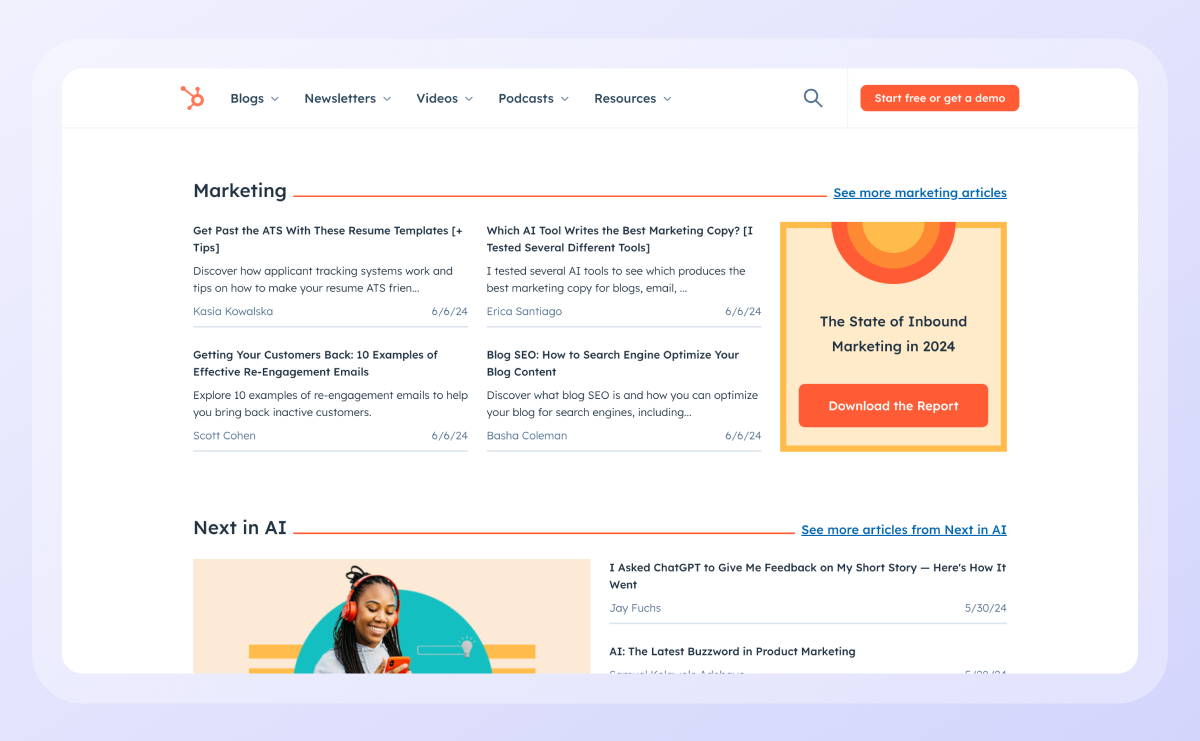The image size is (1200, 741).
Task: Select author Erica Santiago
Action: [x=524, y=311]
